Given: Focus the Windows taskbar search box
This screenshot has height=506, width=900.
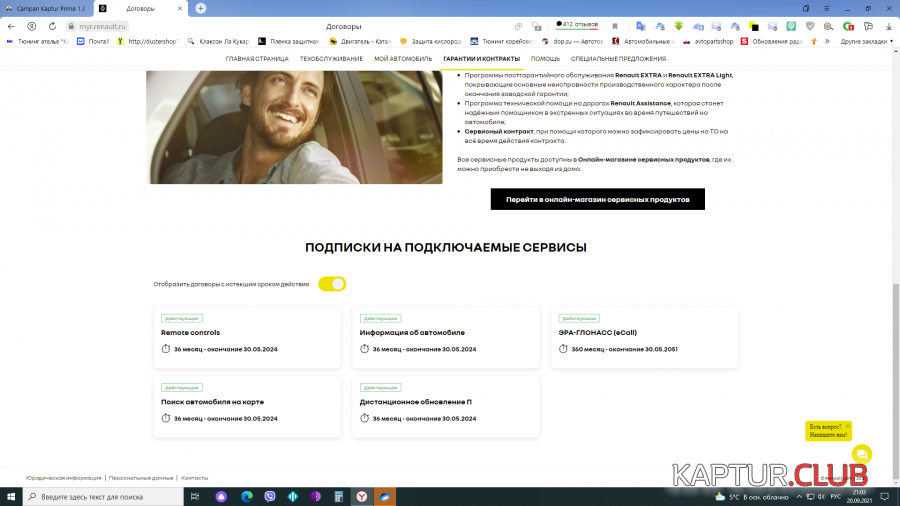Looking at the screenshot, I should click(103, 497).
